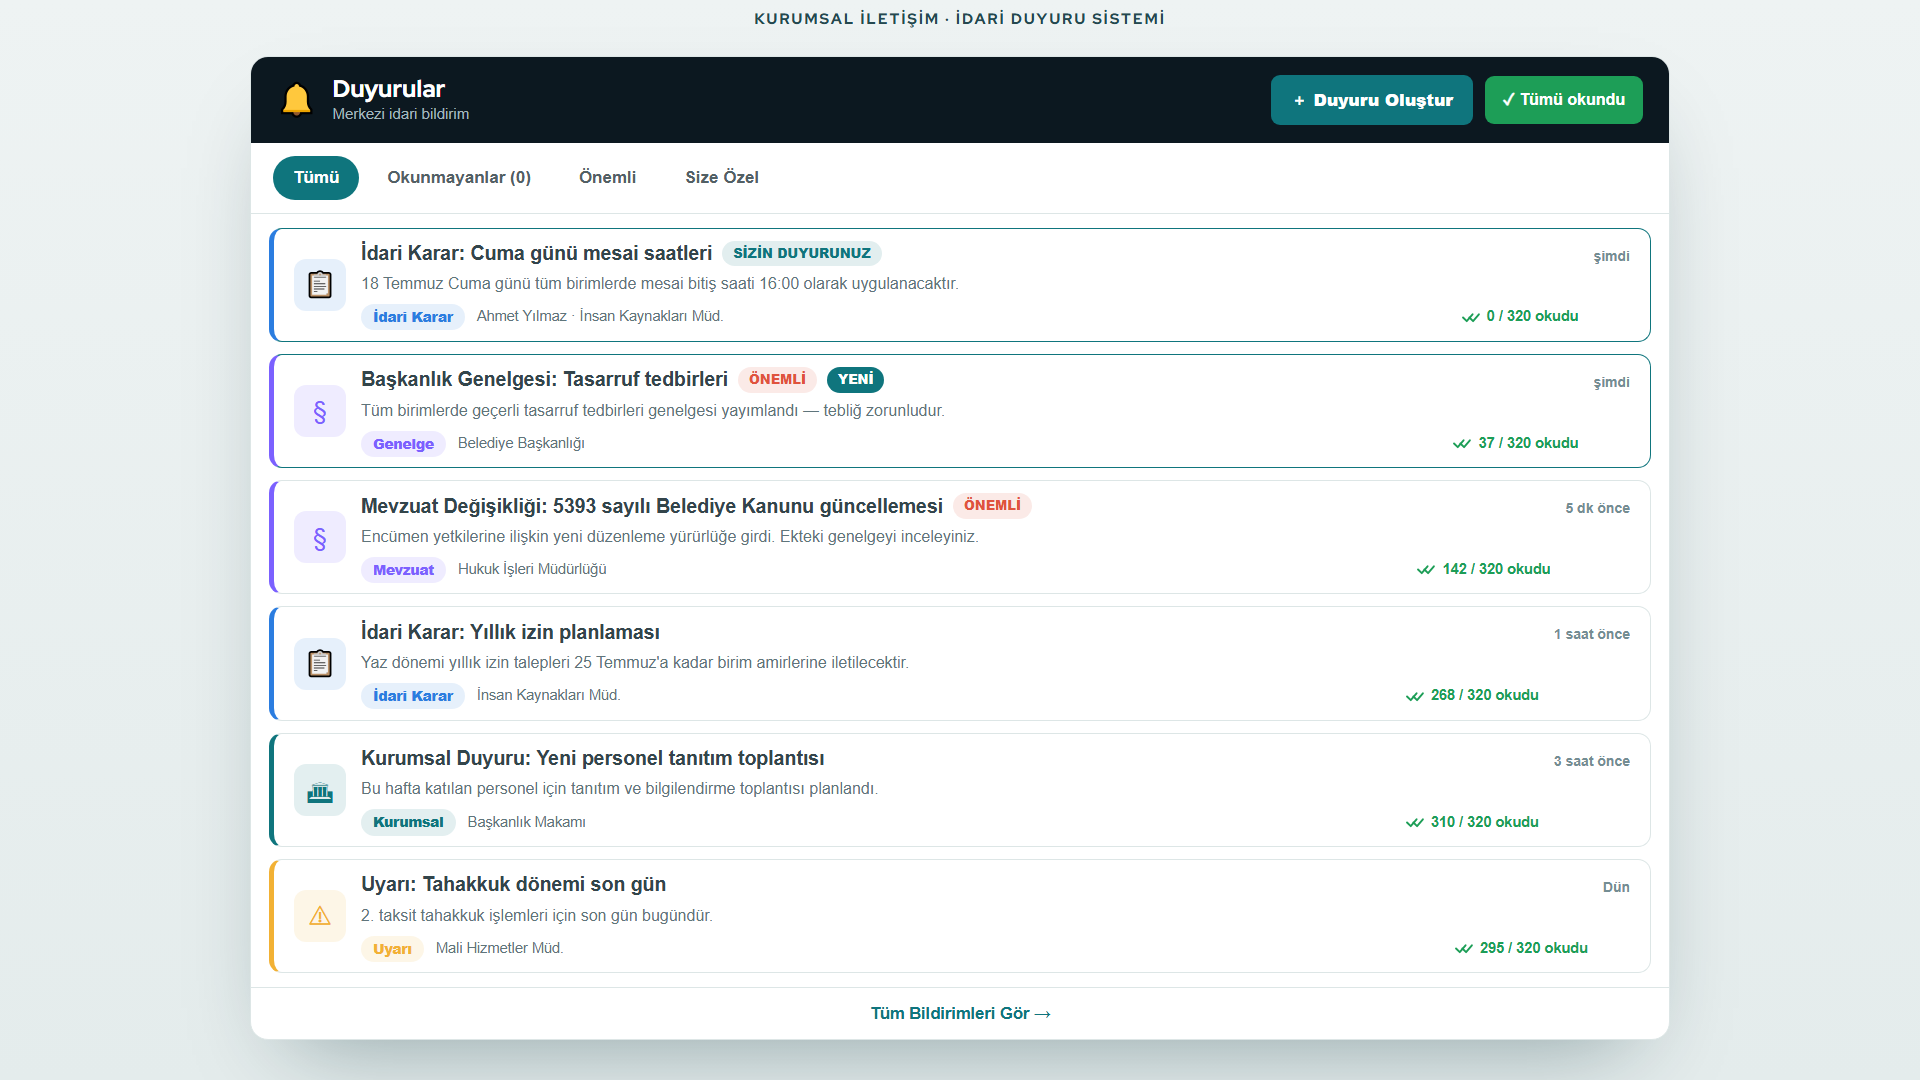Screen dimensions: 1920x1080
Task: Click the ÖNEMLİ badge on Mevzuat Değişikliği
Action: [x=992, y=506]
